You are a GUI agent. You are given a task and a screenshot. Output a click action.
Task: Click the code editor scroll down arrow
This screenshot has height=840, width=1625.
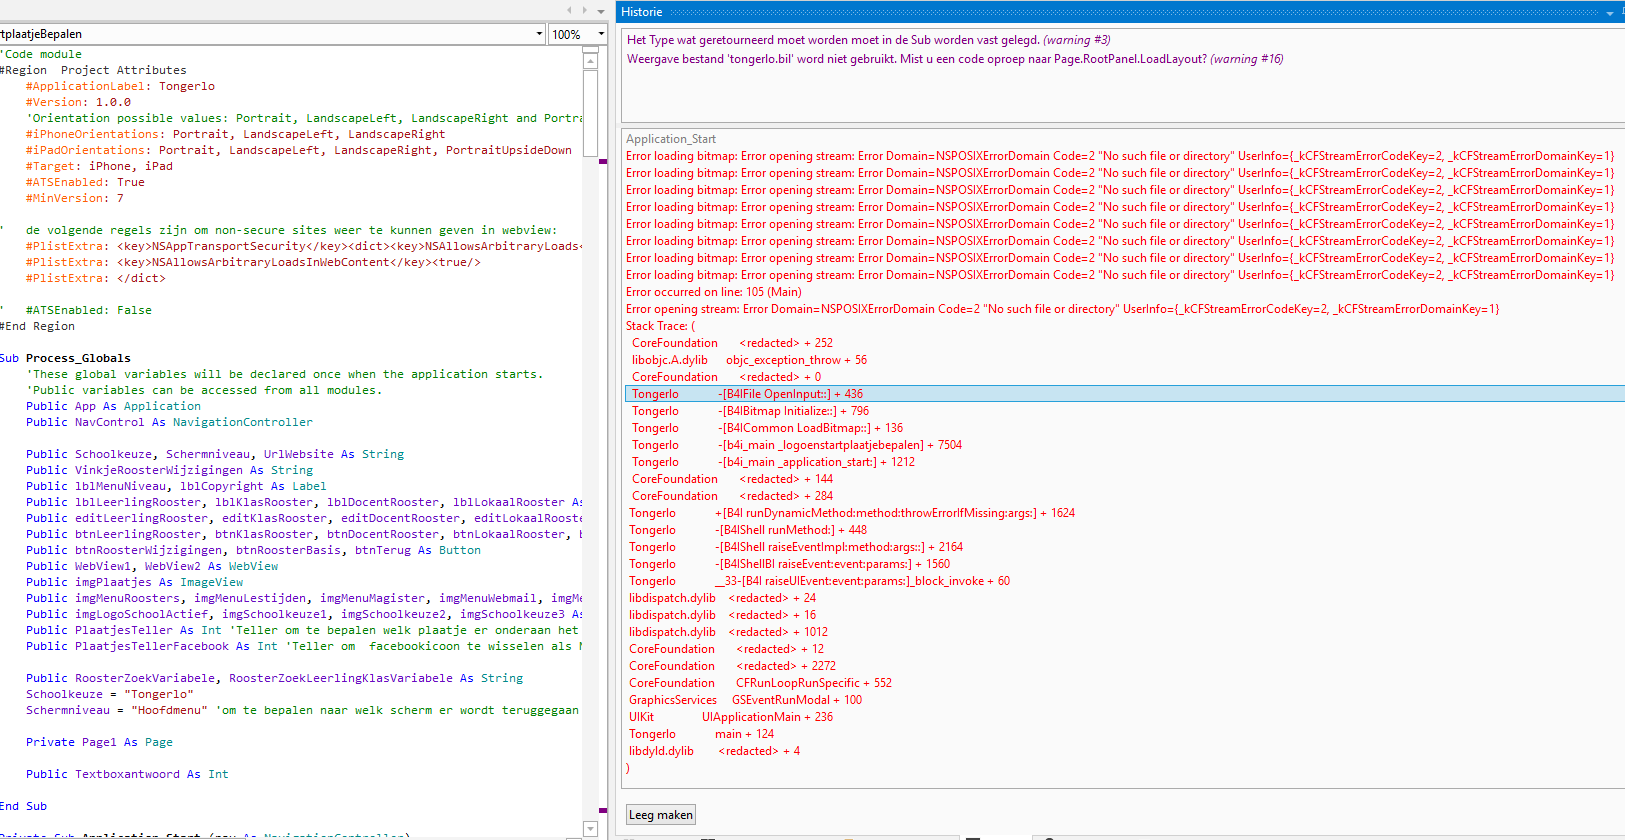click(x=590, y=828)
